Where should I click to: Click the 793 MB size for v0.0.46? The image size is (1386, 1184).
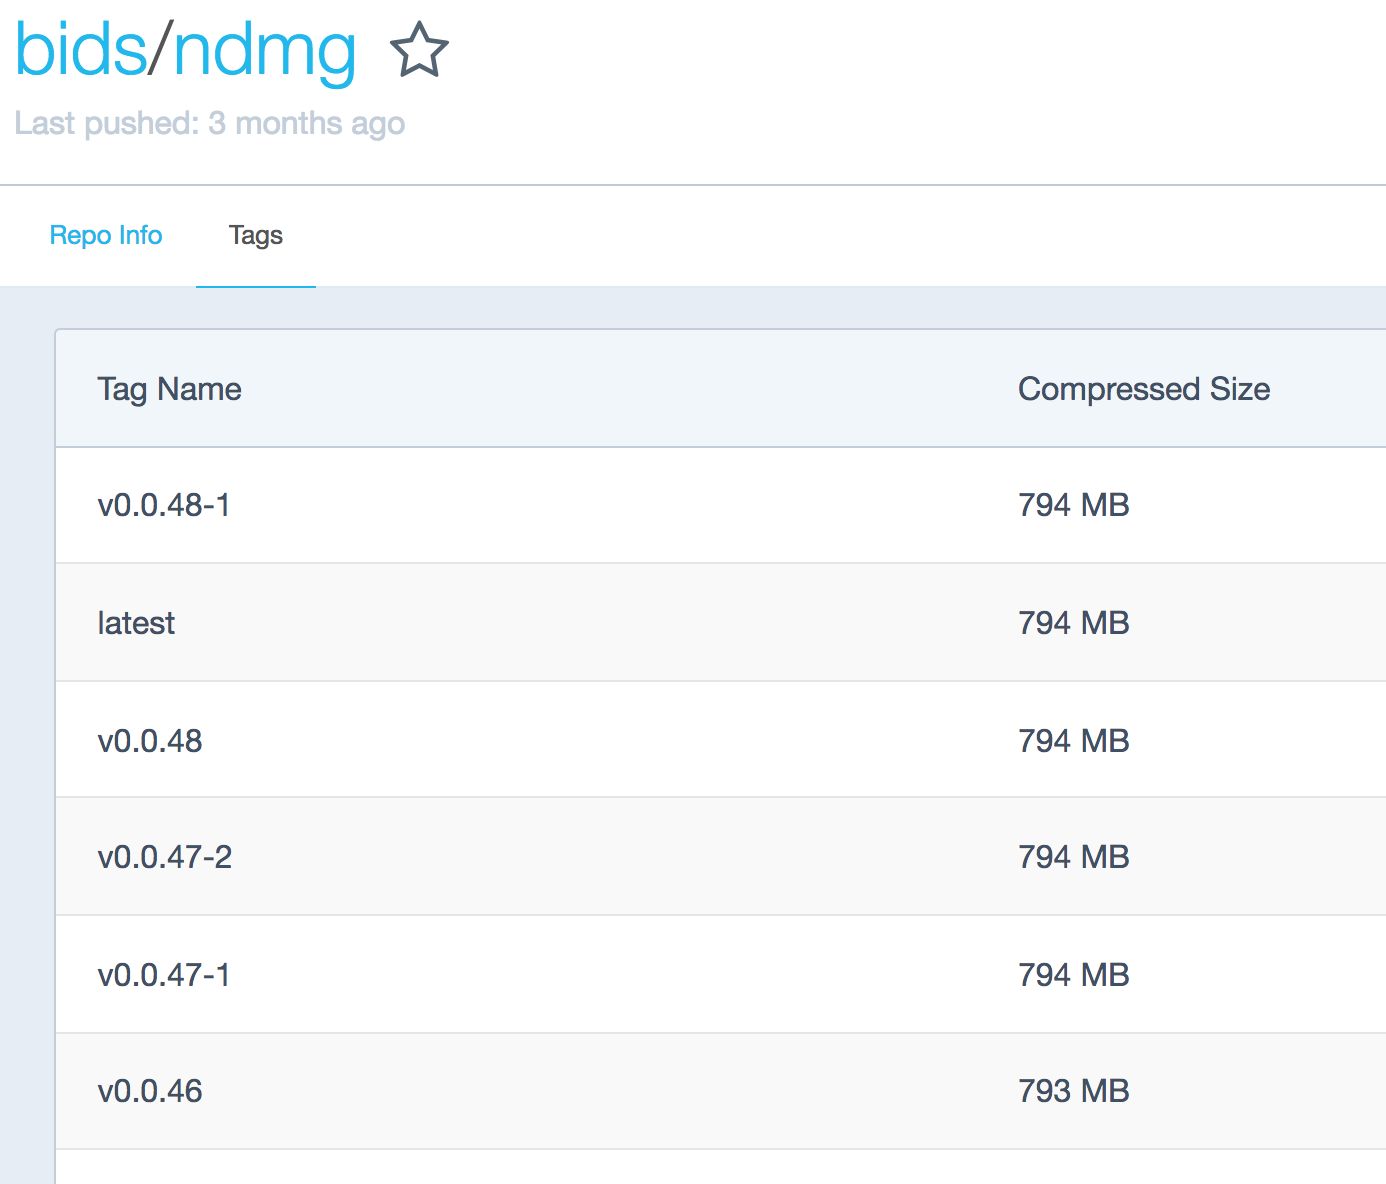coord(1073,1091)
